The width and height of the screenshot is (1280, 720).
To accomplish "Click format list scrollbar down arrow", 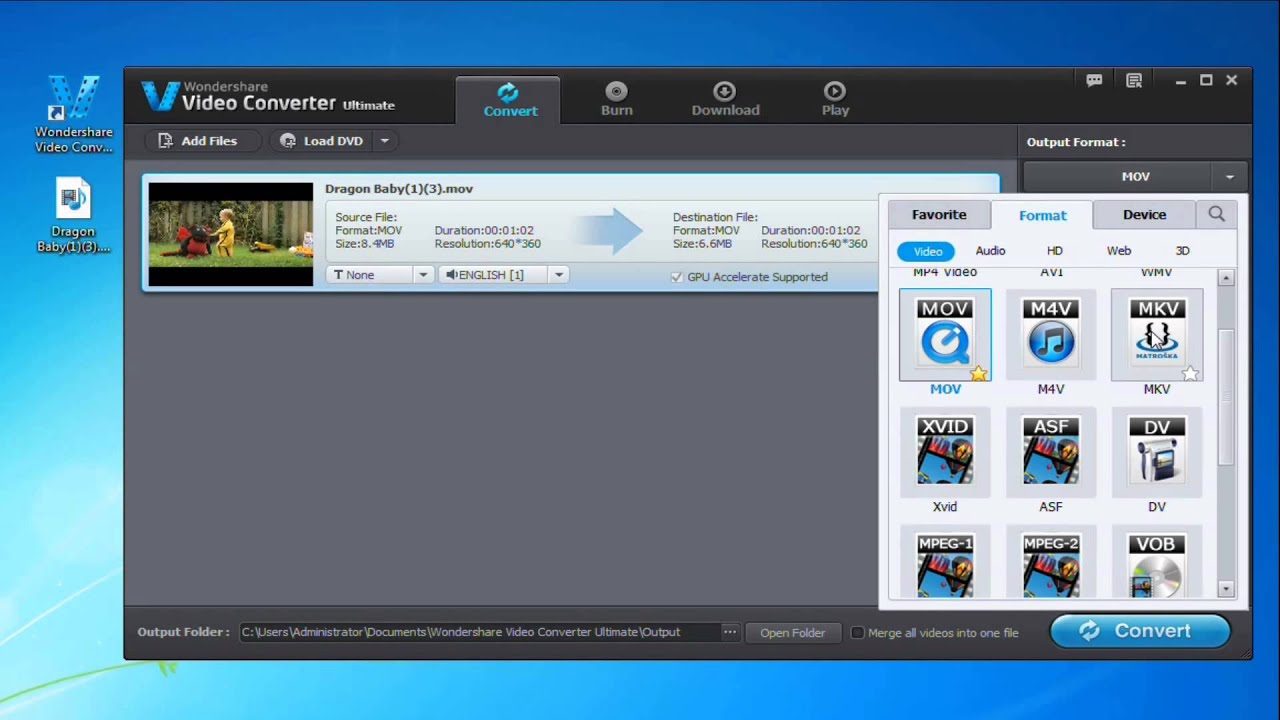I will (1226, 590).
